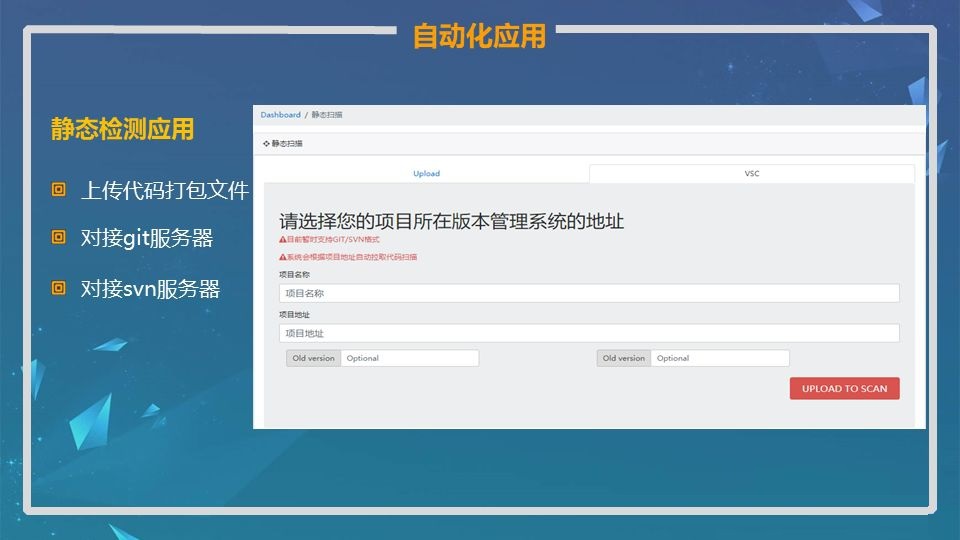Click the 静态扫描 breadcrumb text
This screenshot has width=960, height=540.
click(326, 115)
